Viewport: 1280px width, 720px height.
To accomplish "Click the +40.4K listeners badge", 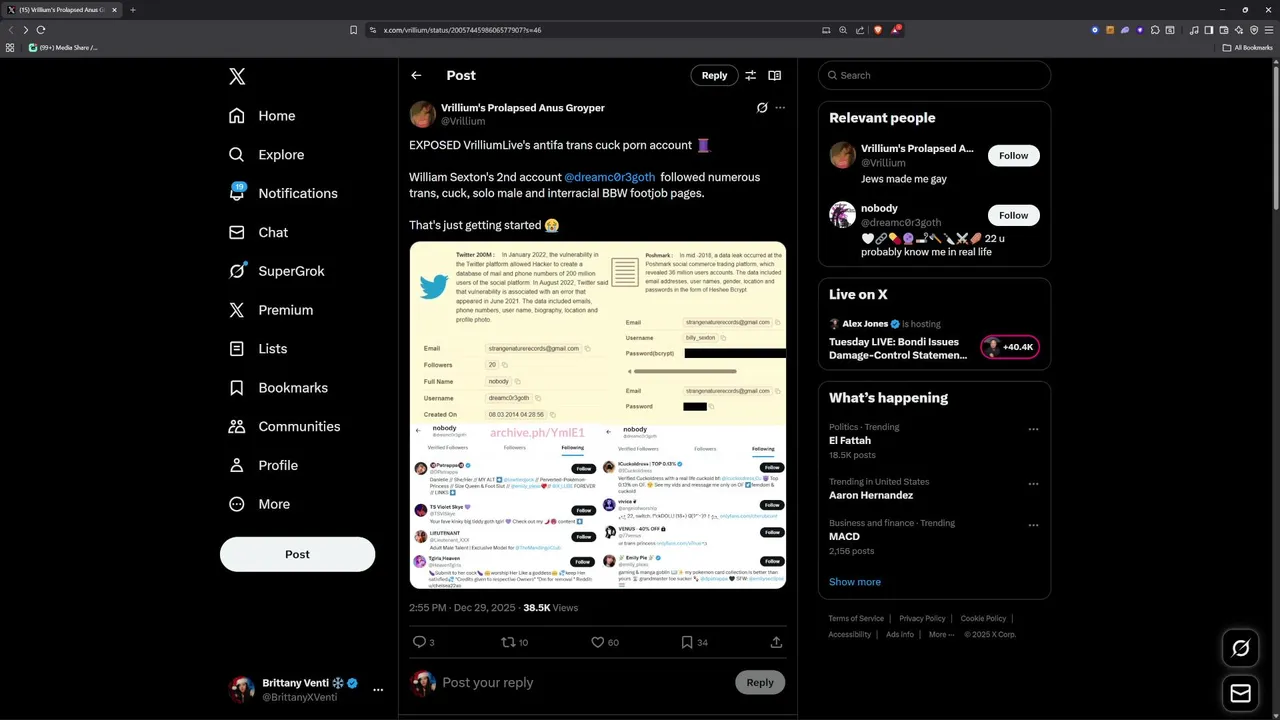I will [1010, 347].
